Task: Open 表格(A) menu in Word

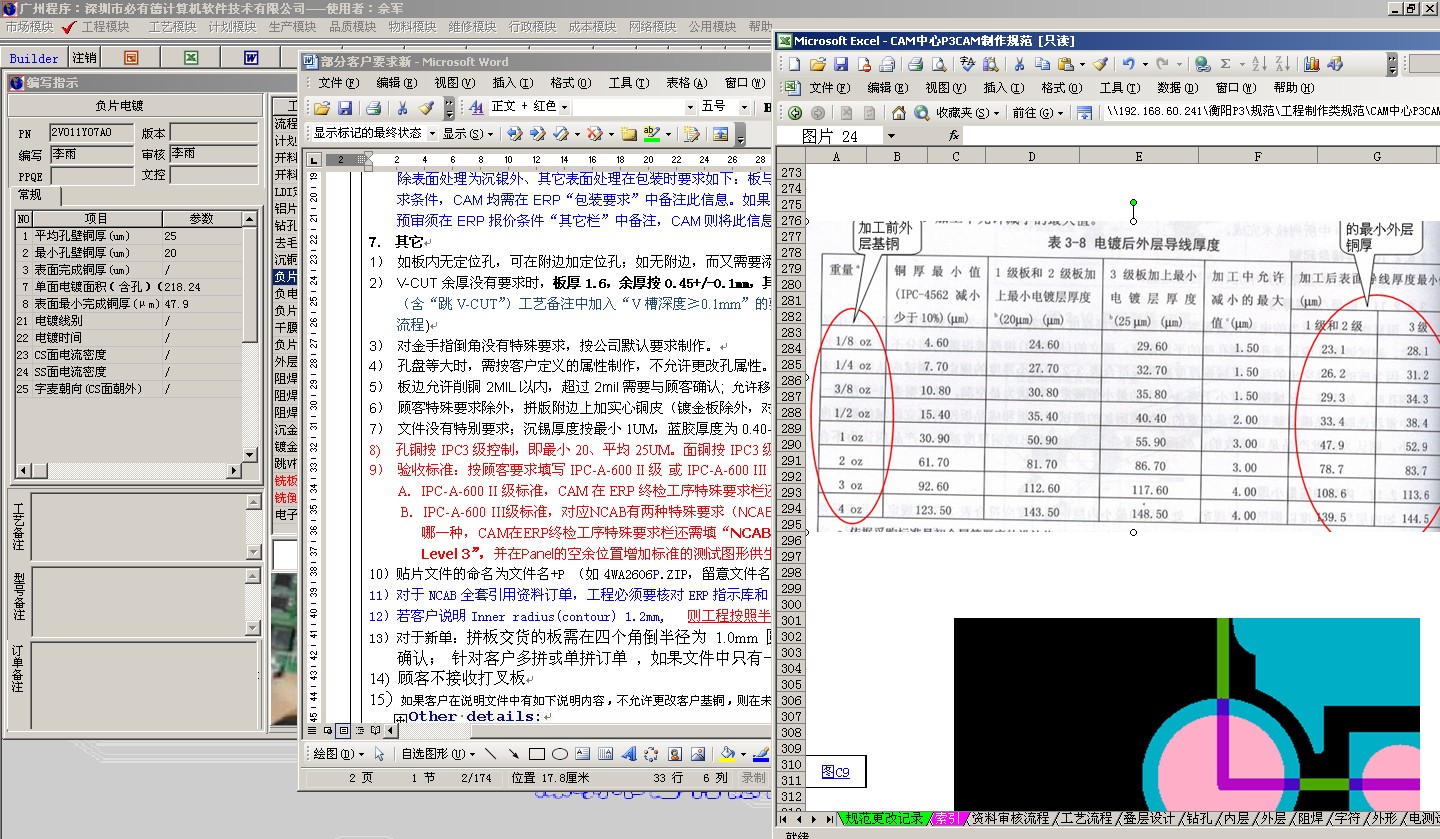Action: coord(686,83)
